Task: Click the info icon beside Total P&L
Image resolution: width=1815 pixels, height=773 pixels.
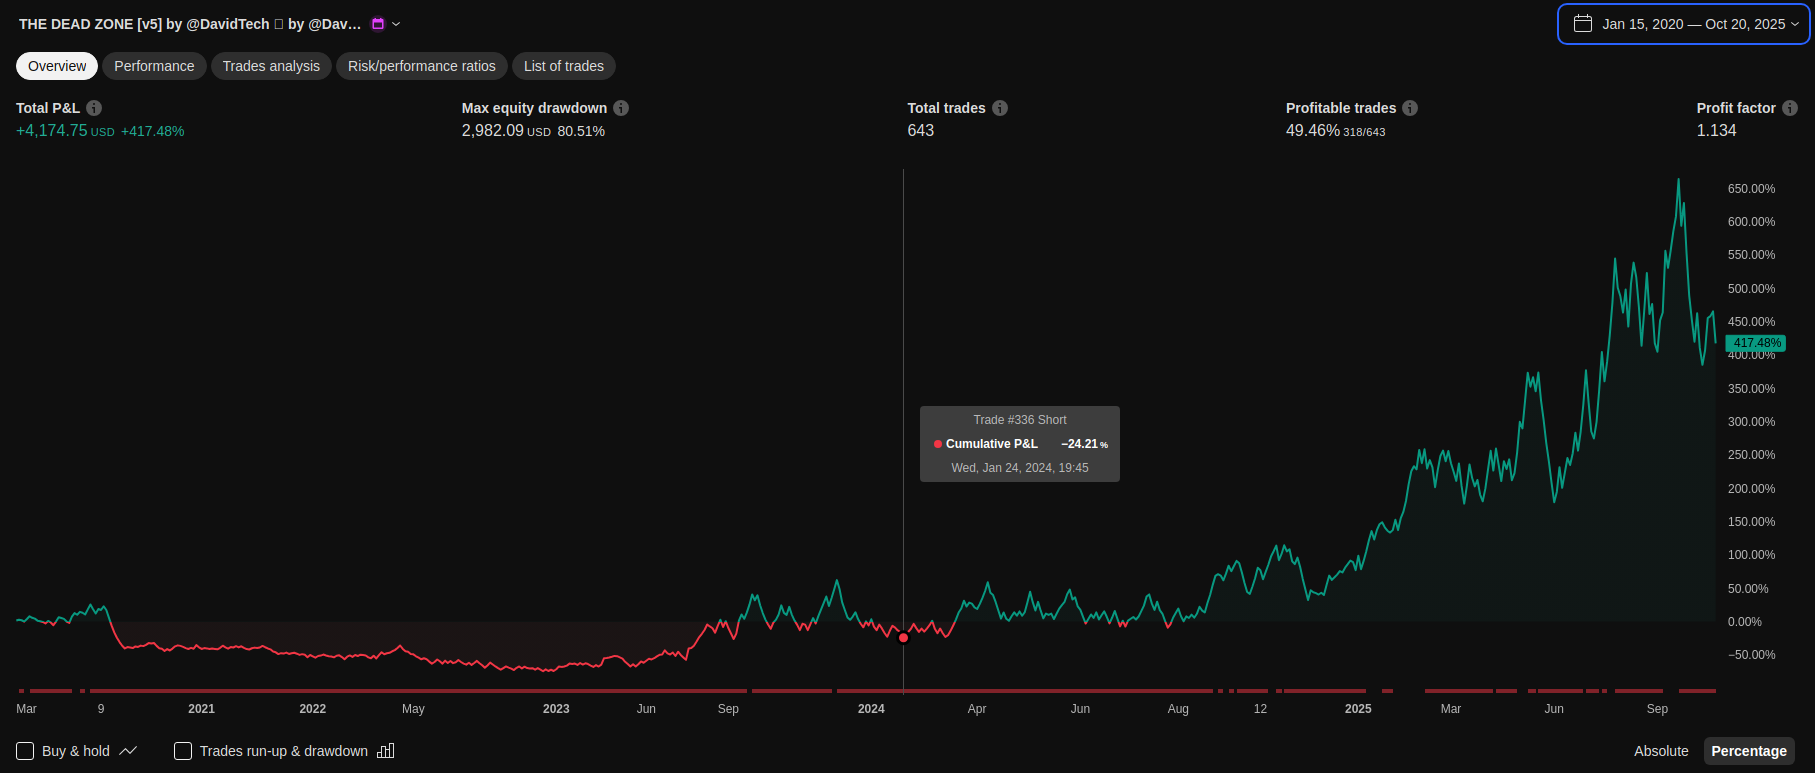Action: click(94, 108)
